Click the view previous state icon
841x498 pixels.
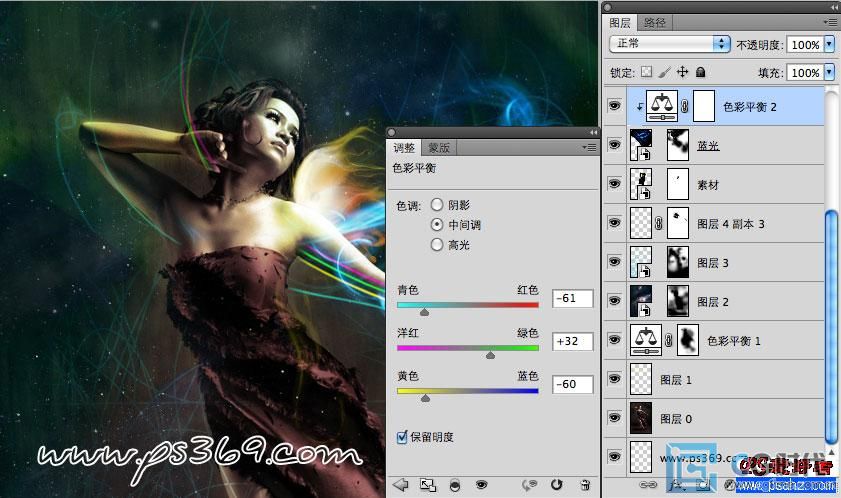coord(529,485)
